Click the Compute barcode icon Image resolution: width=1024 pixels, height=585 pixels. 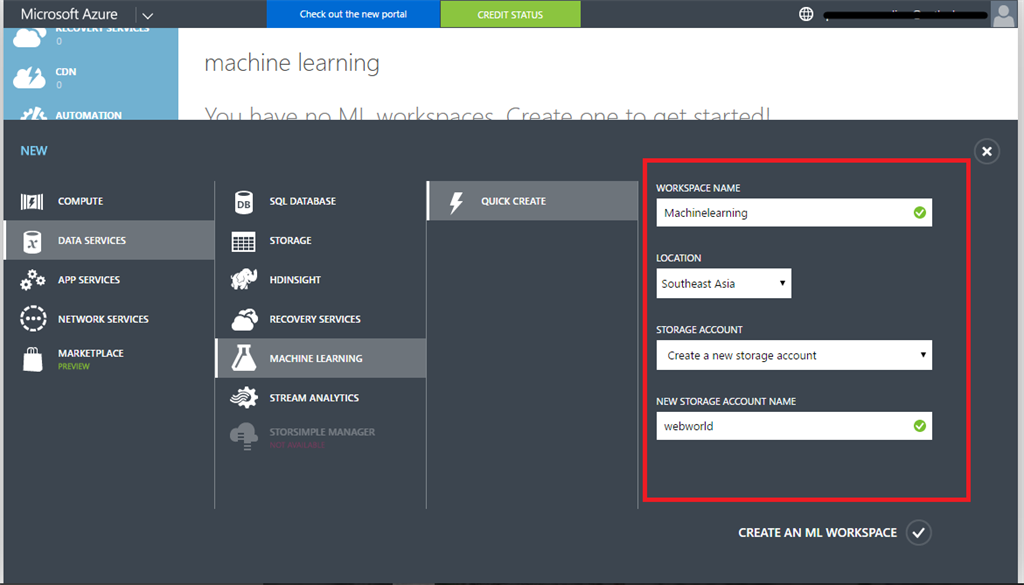(x=32, y=202)
